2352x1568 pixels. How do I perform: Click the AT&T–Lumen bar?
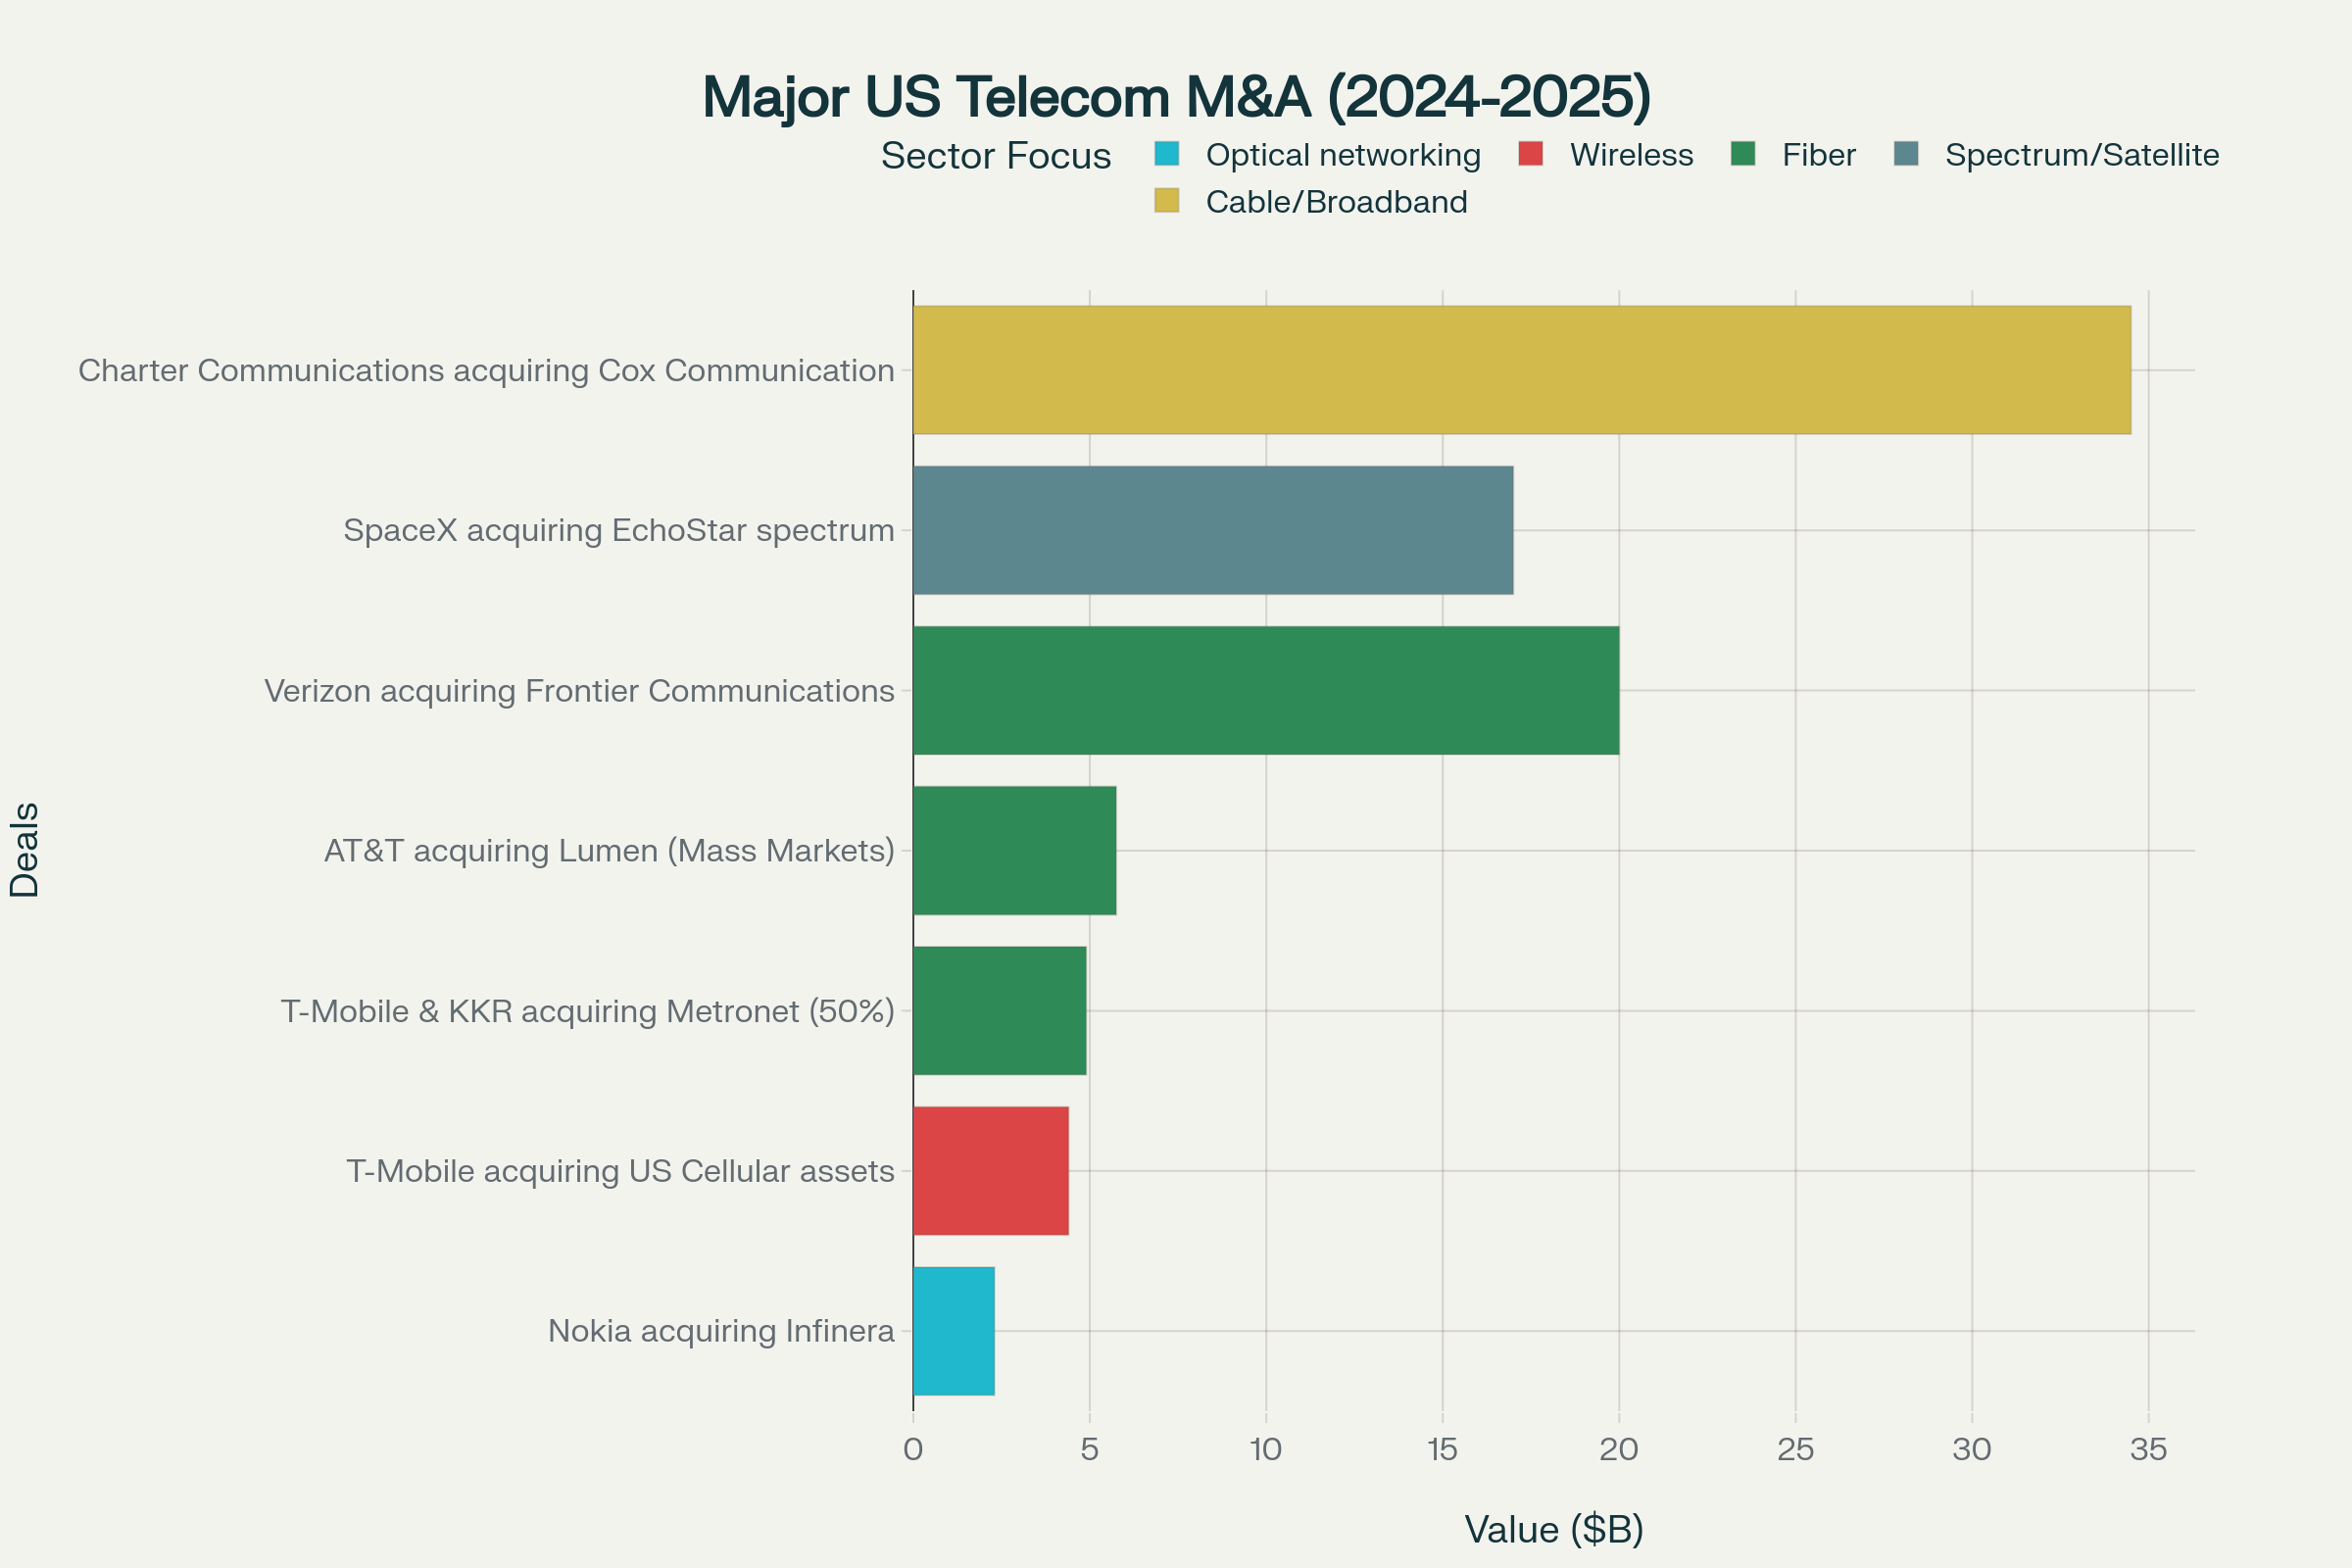(x=1015, y=850)
